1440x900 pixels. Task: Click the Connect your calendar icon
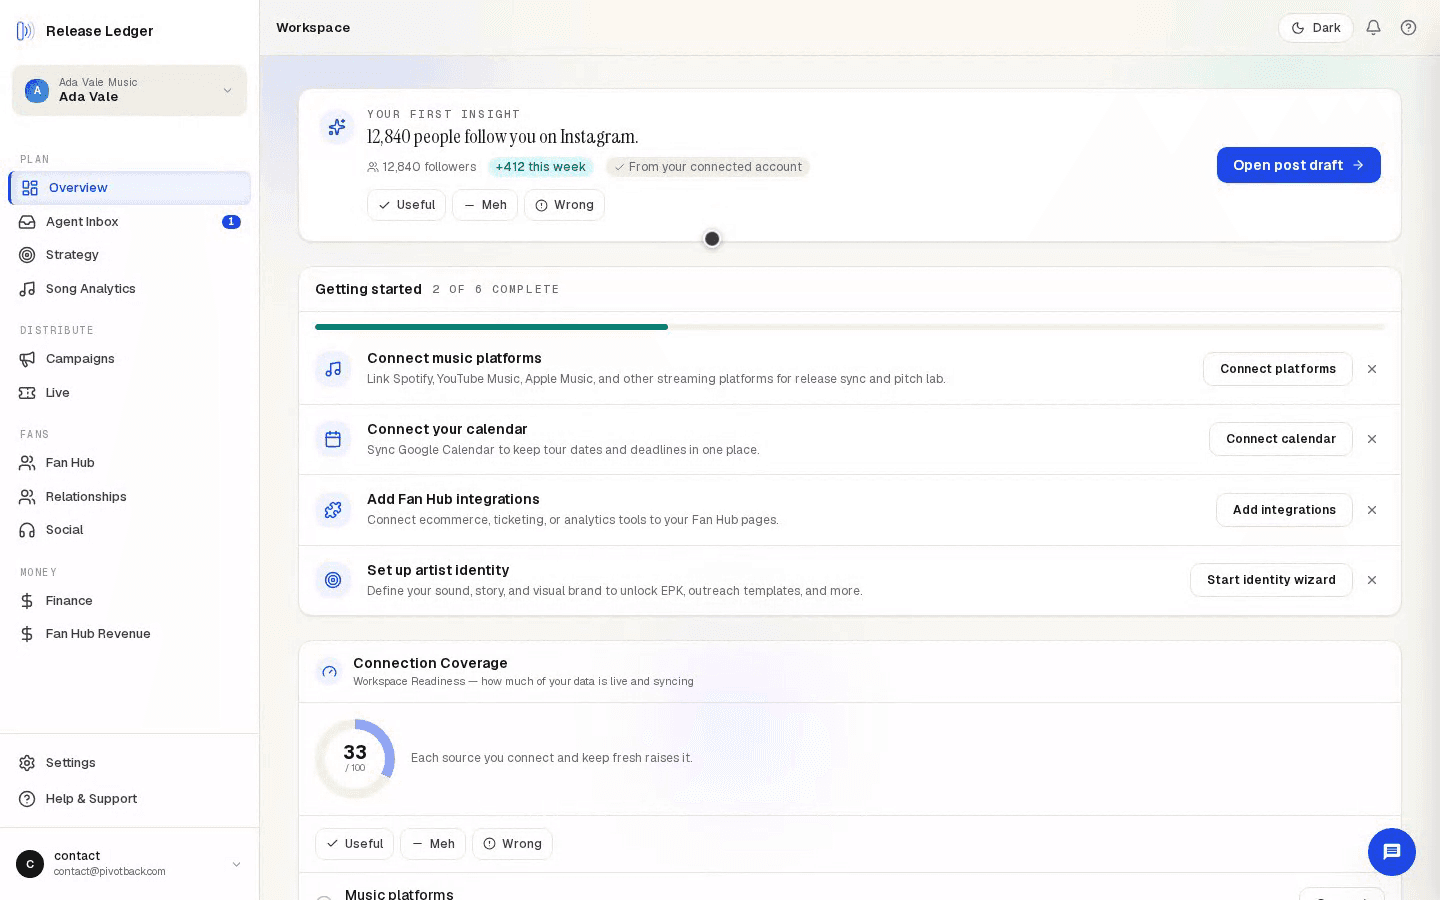point(333,439)
